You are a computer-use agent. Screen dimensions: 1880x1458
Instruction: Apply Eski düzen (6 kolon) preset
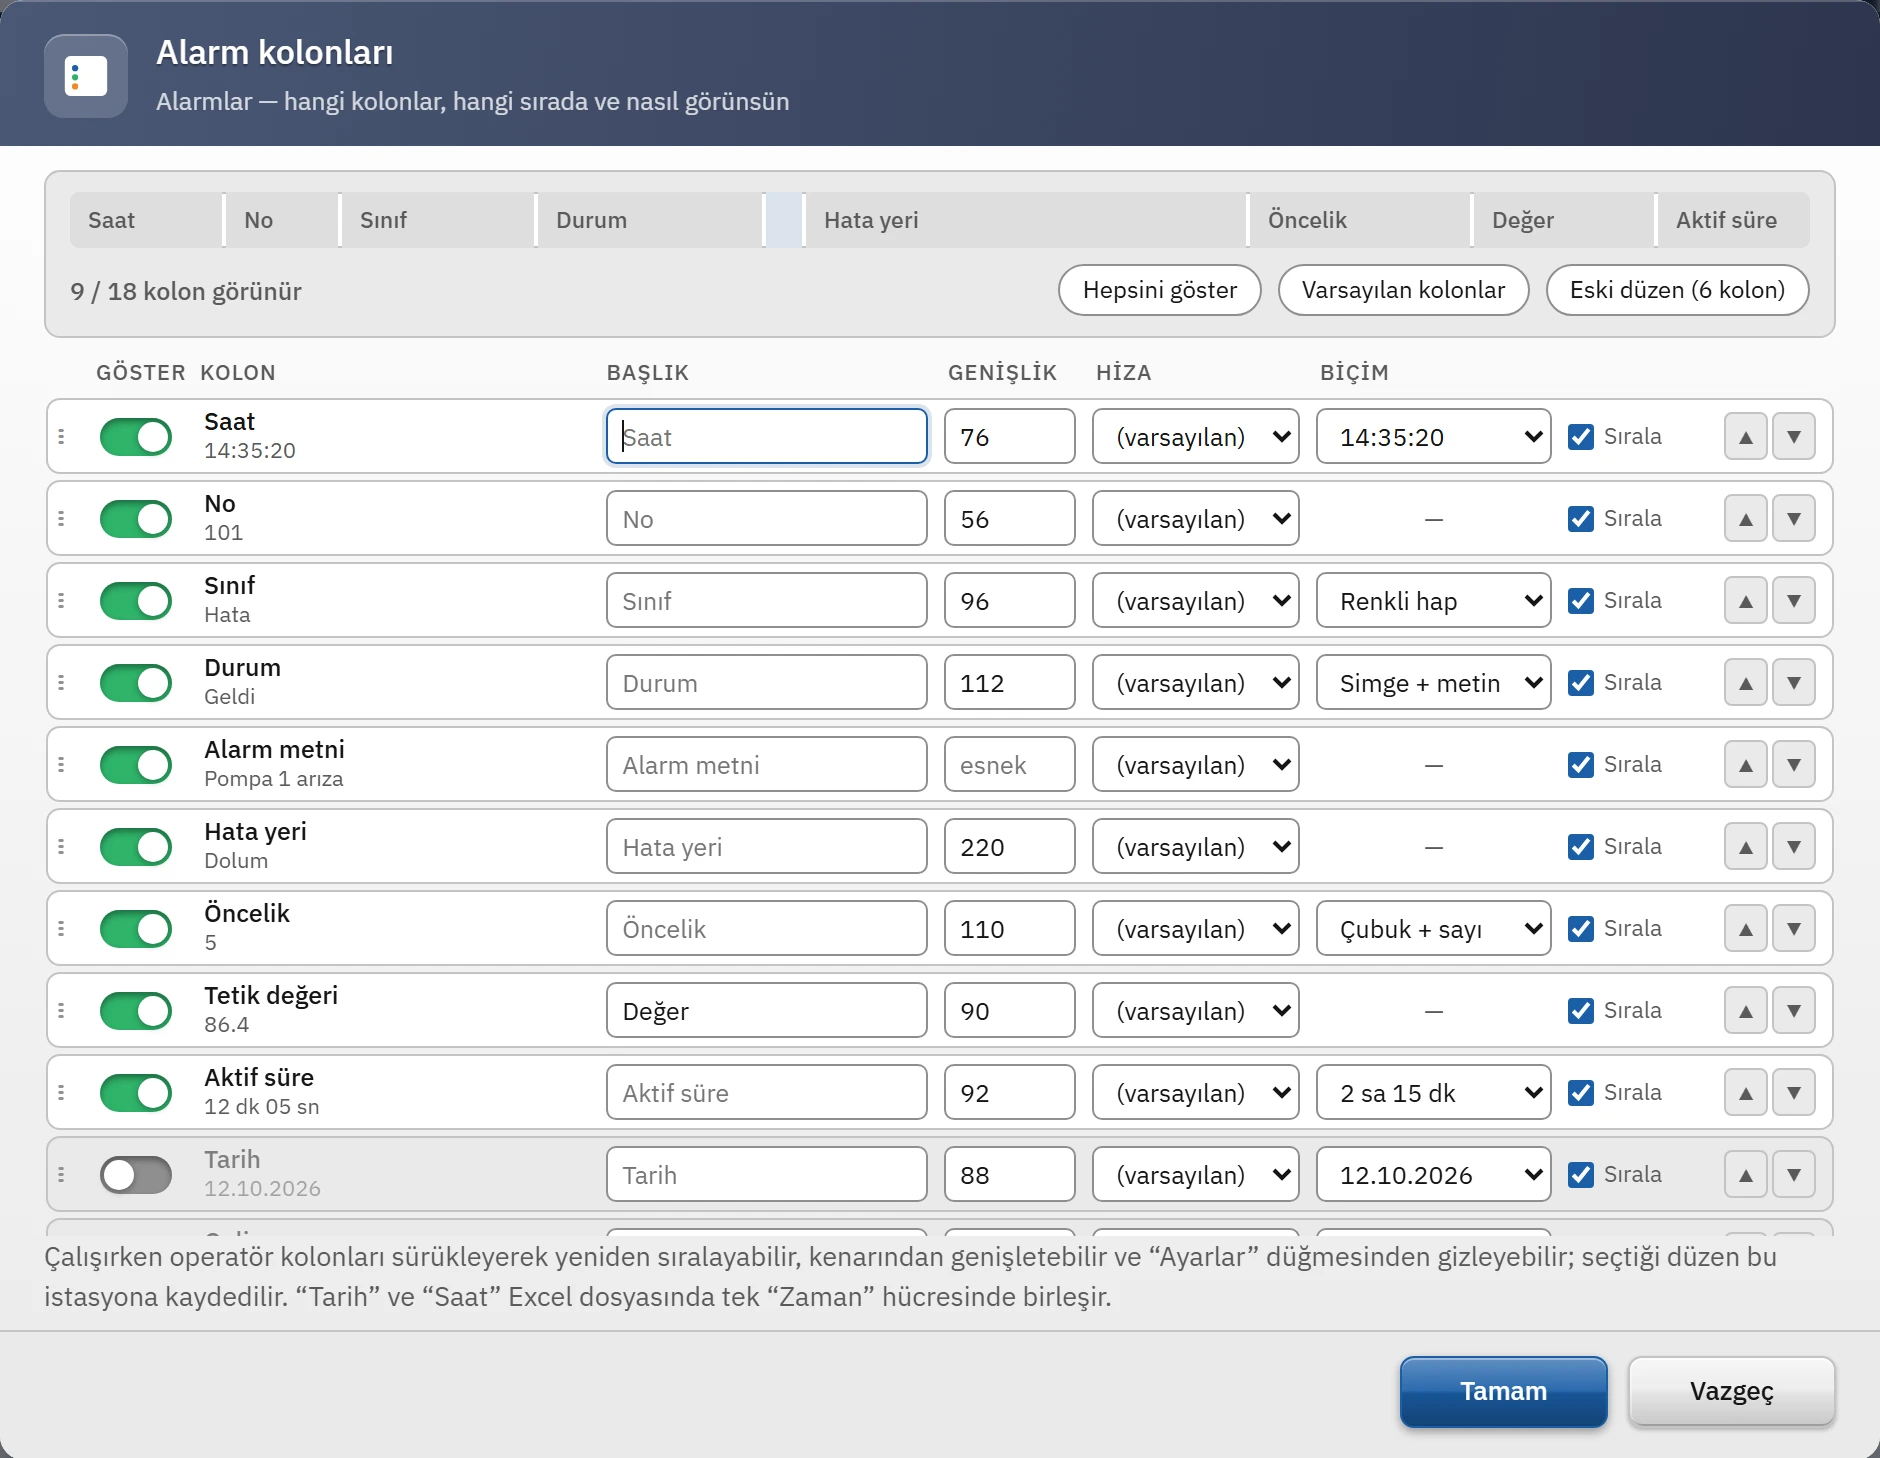(1678, 290)
